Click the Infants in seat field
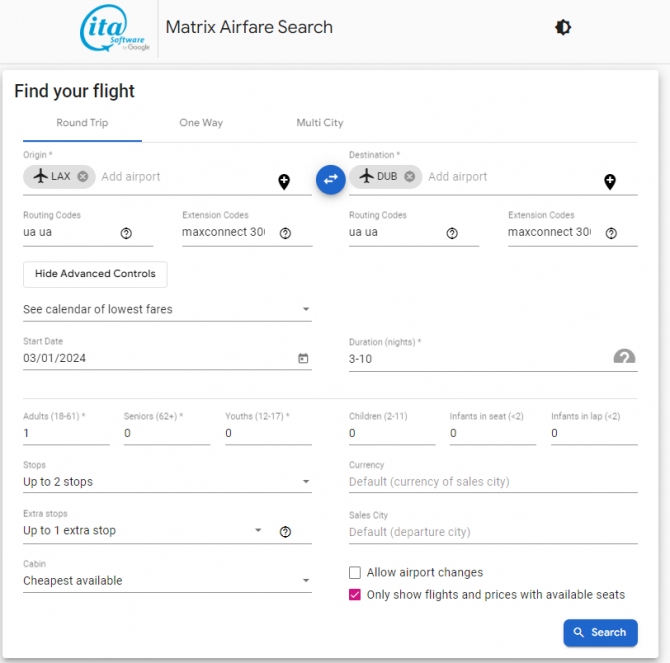This screenshot has width=670, height=663. [493, 433]
